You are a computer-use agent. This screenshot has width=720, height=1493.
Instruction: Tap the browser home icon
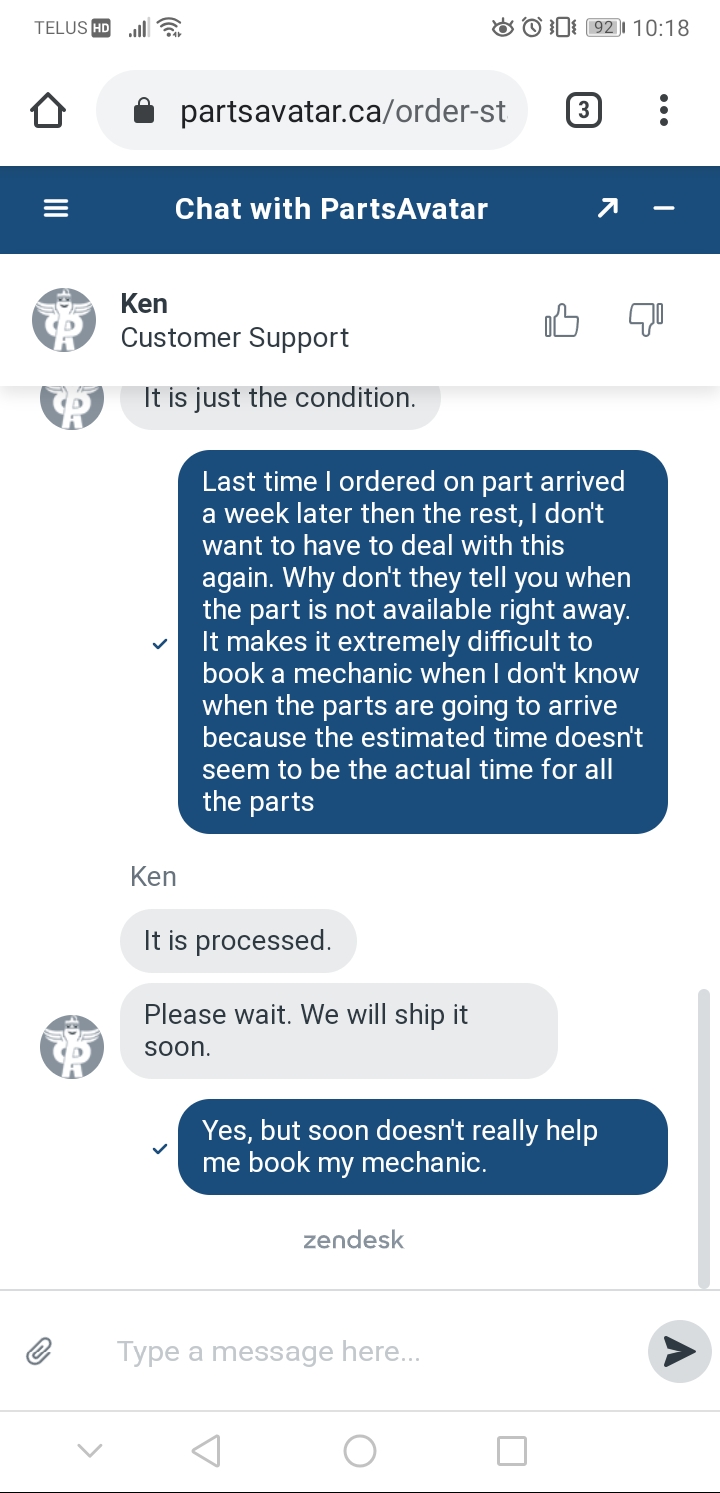click(48, 111)
